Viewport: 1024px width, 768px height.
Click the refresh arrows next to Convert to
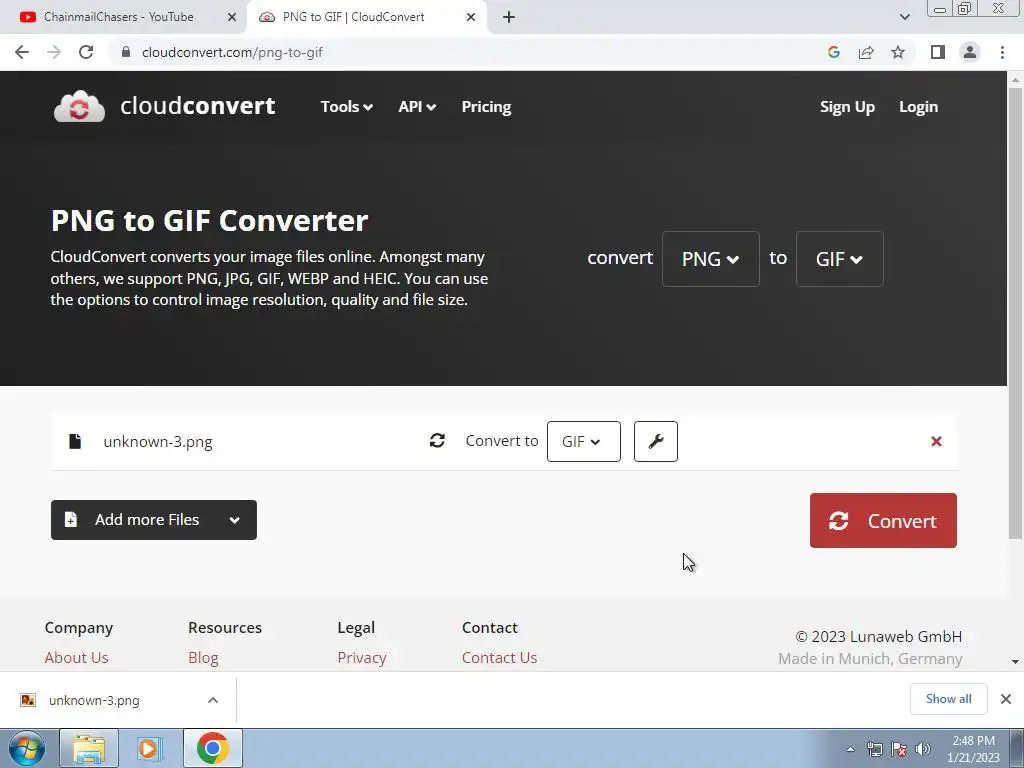(x=437, y=441)
